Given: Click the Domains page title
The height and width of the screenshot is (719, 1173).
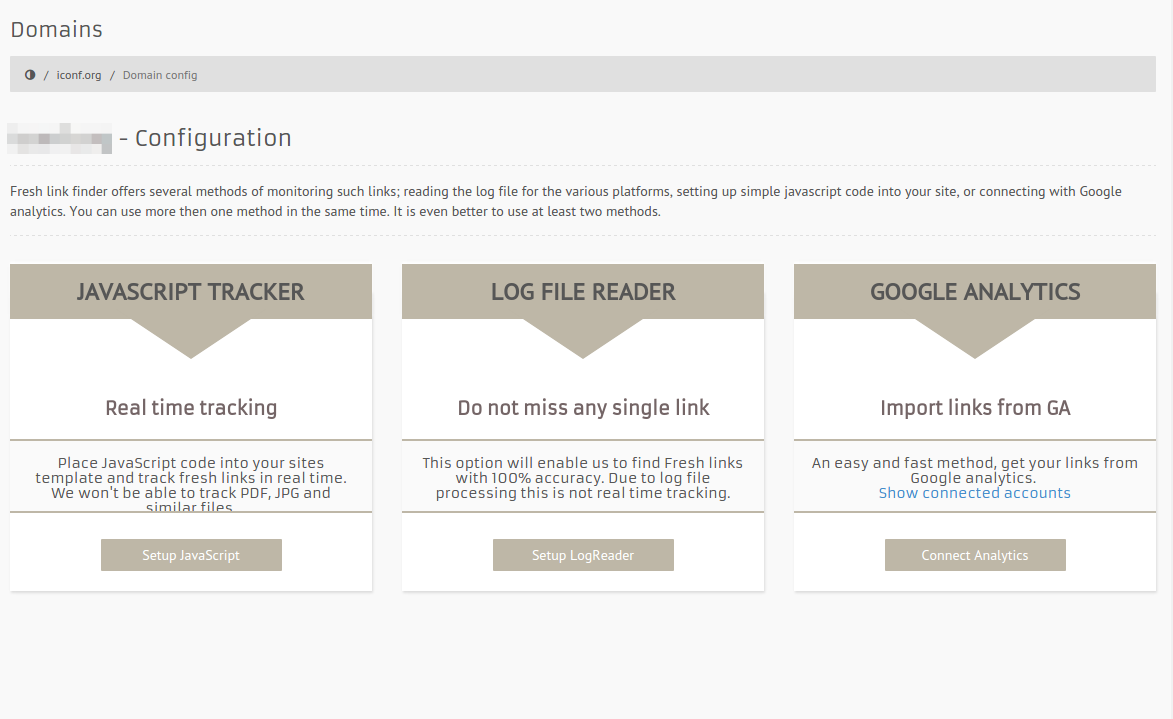Looking at the screenshot, I should coord(56,30).
